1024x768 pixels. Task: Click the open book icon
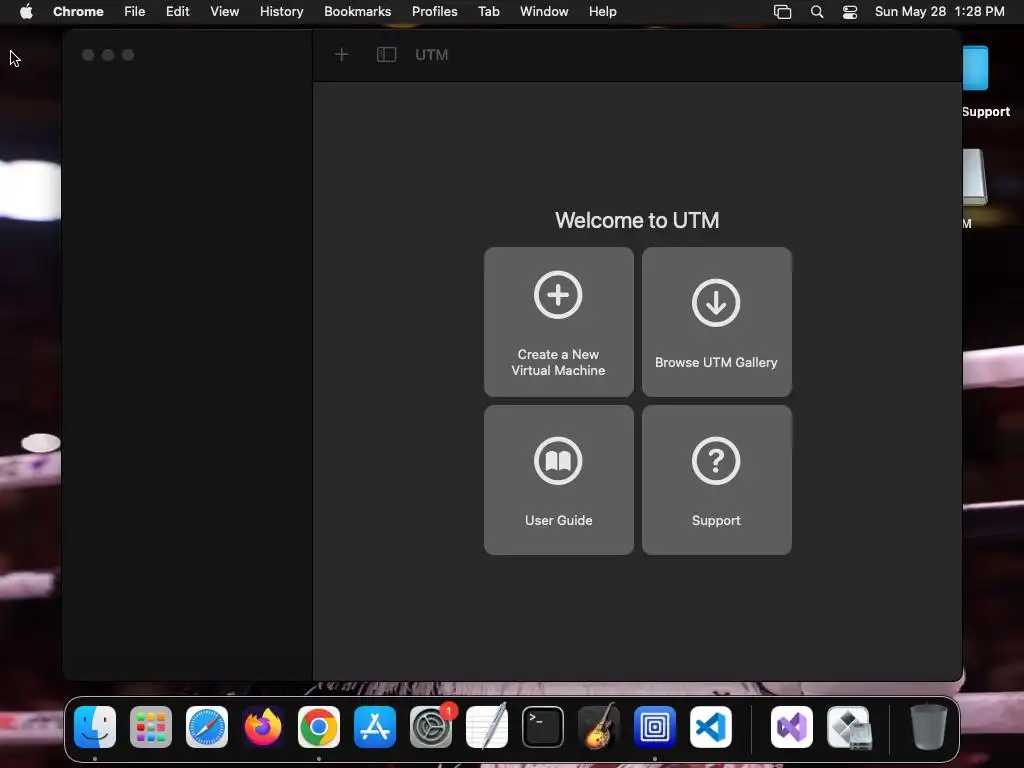[558, 461]
